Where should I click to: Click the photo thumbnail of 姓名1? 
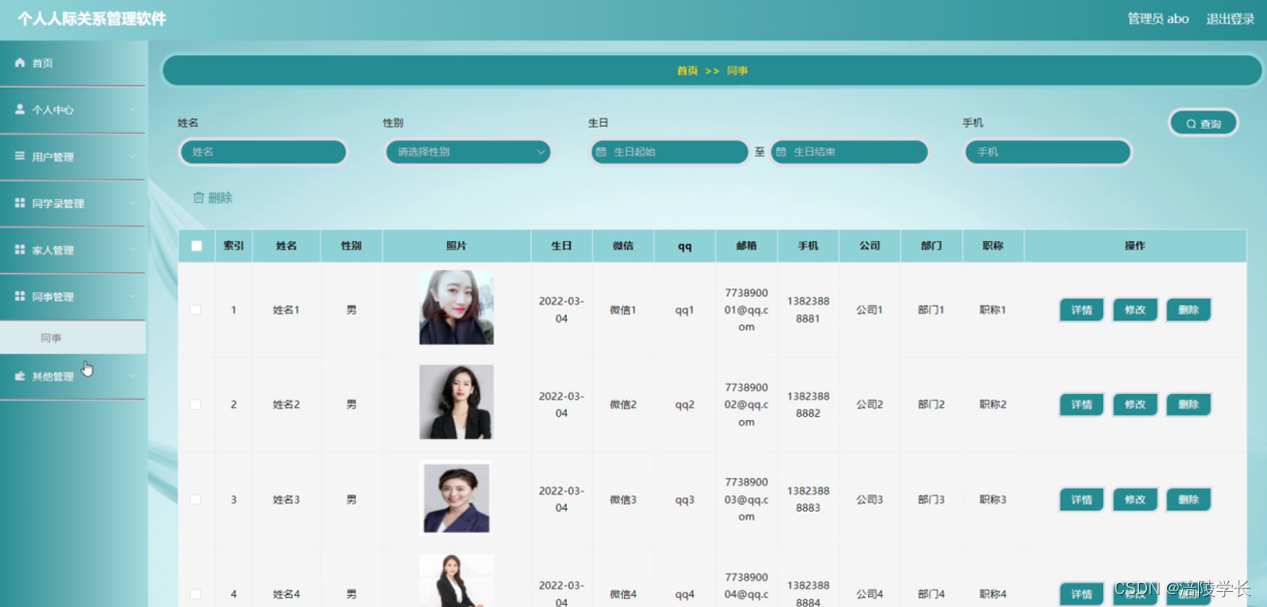[456, 308]
